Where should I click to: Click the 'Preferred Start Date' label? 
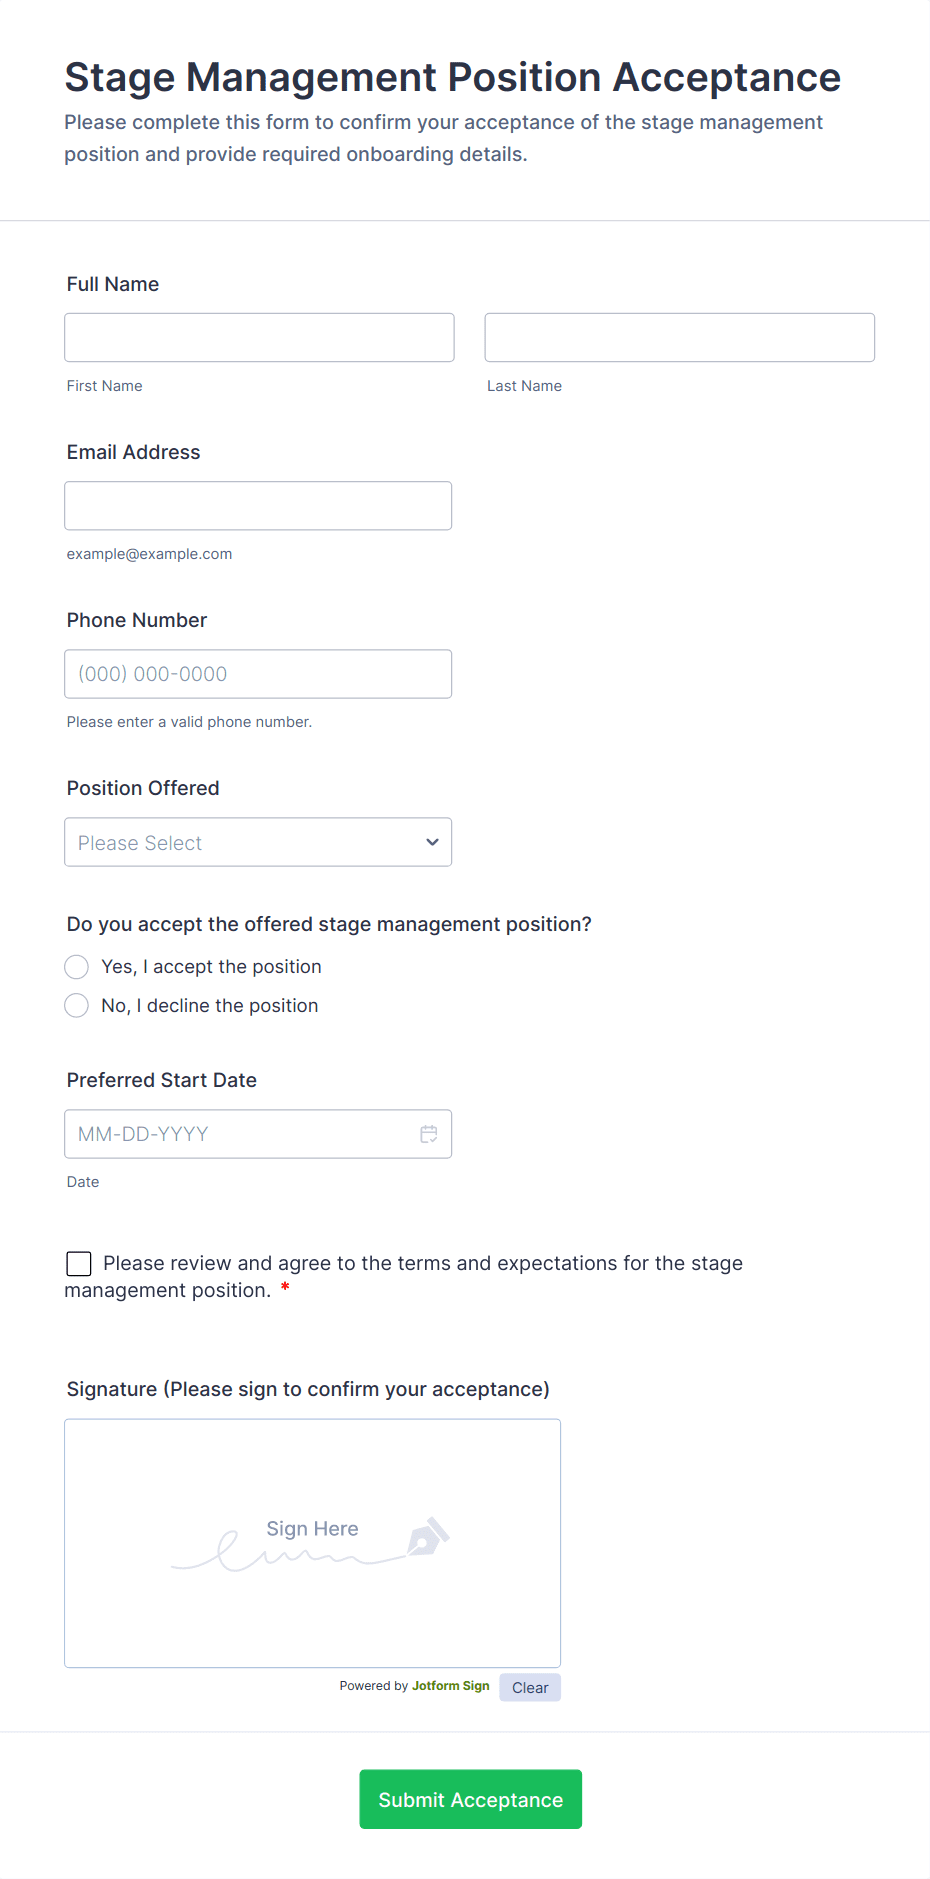click(162, 1080)
